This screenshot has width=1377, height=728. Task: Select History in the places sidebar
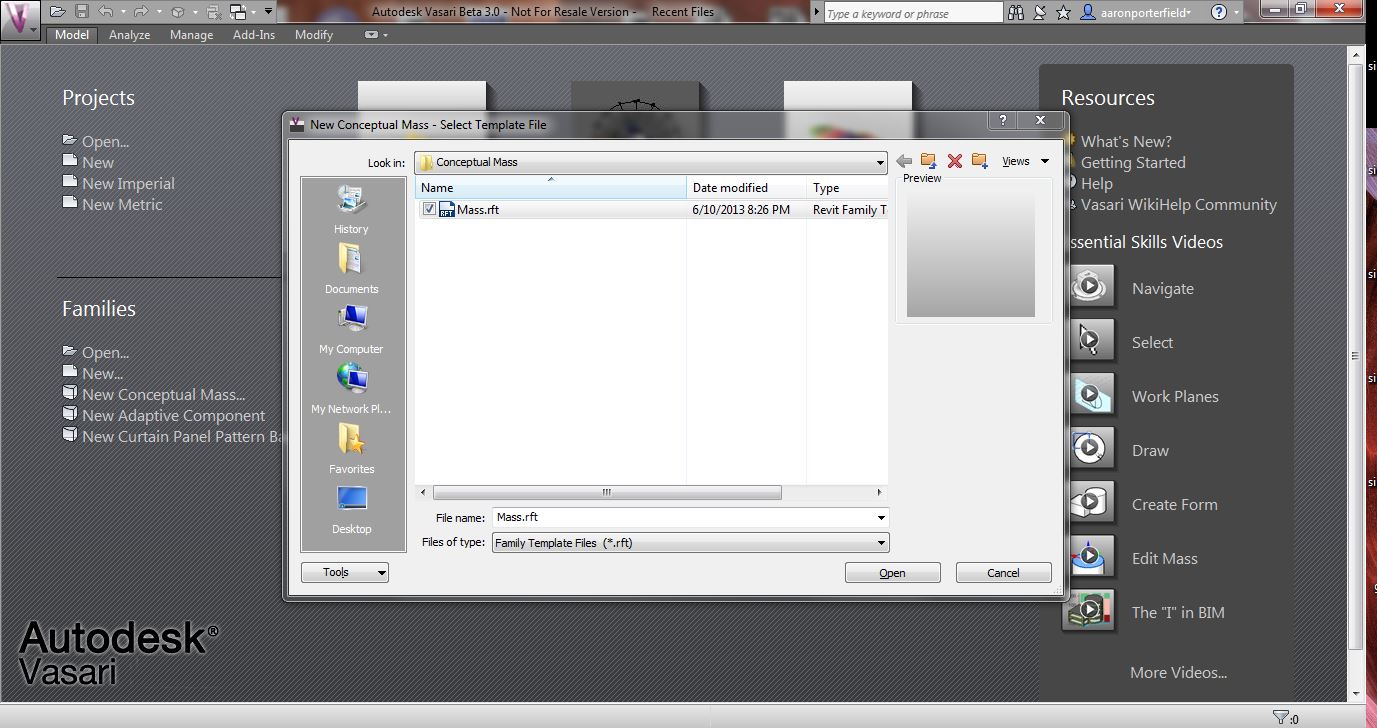[x=352, y=210]
